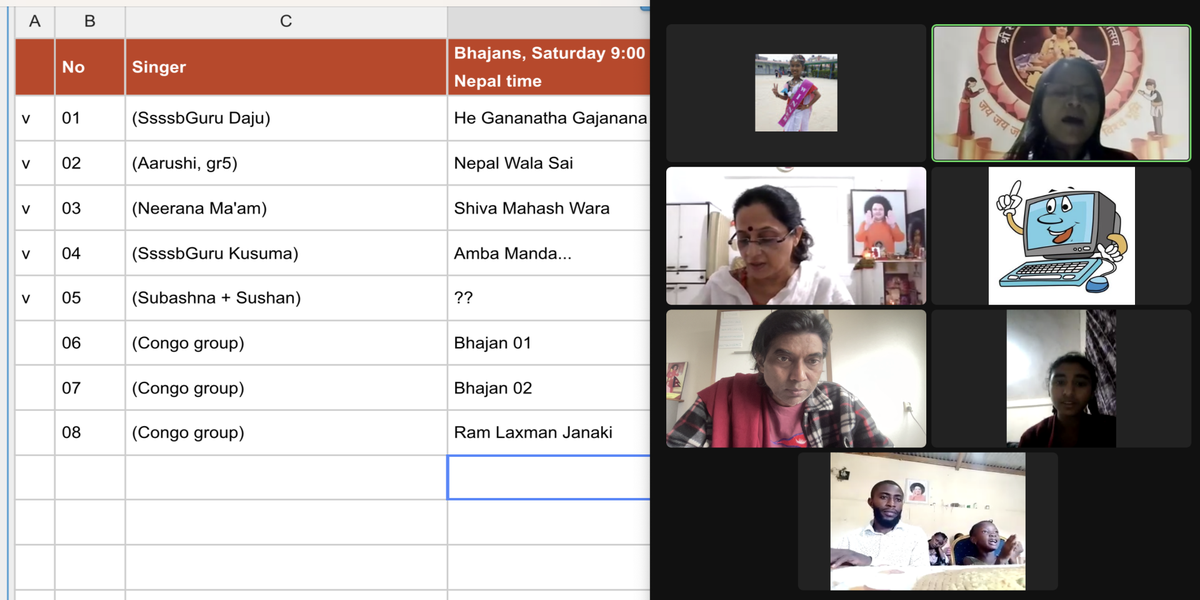Click the cartoon computer participant tile
The height and width of the screenshot is (600, 1200).
coord(1062,236)
